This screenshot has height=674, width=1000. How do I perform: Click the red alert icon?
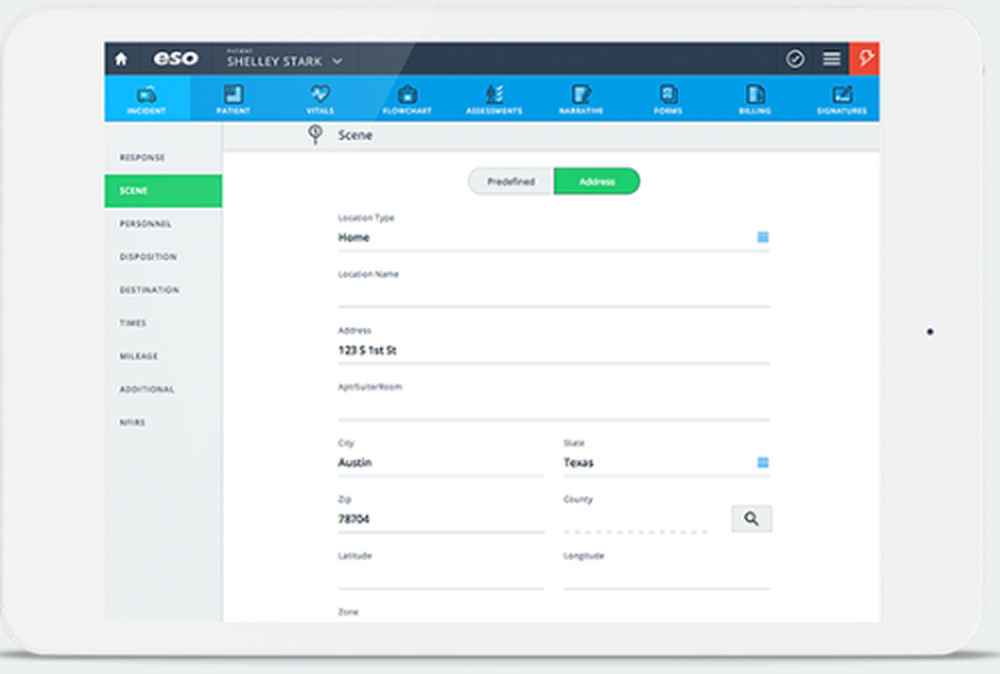coord(865,59)
